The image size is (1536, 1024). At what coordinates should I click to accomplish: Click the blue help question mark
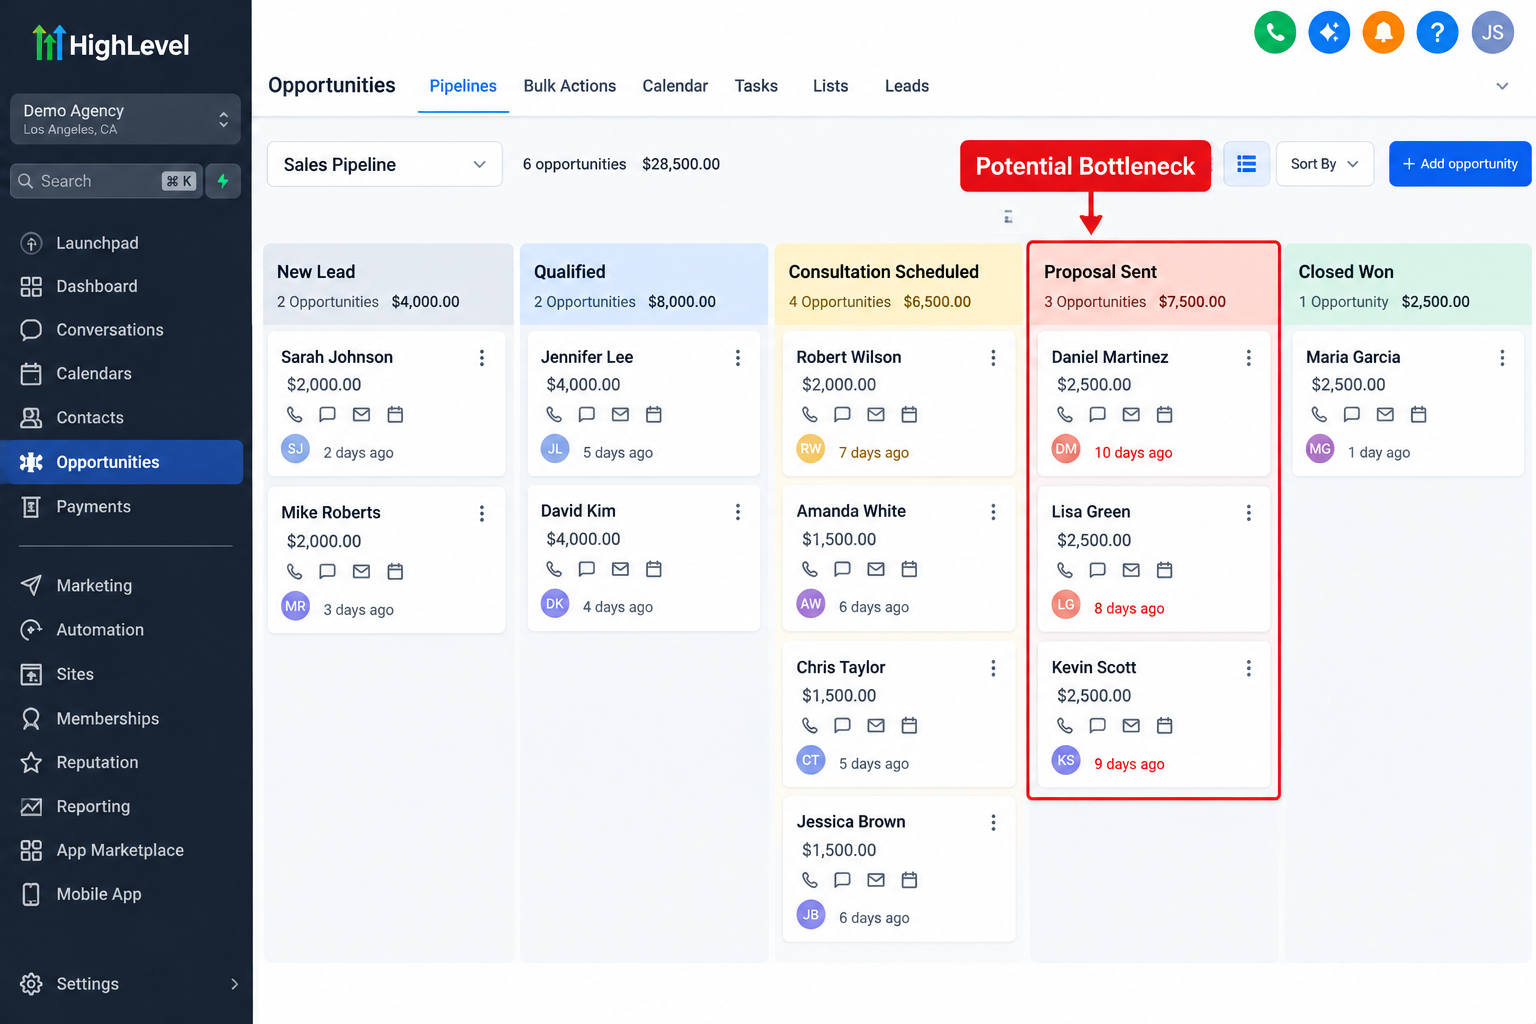click(1437, 33)
